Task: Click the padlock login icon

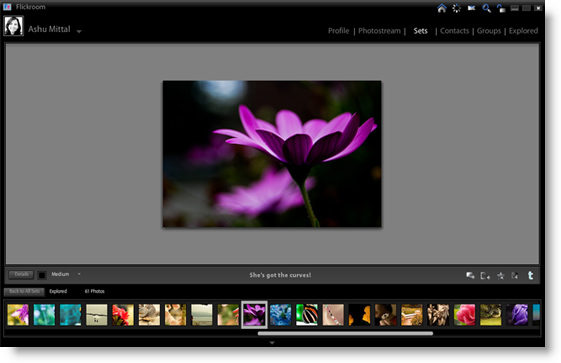Action: click(501, 8)
